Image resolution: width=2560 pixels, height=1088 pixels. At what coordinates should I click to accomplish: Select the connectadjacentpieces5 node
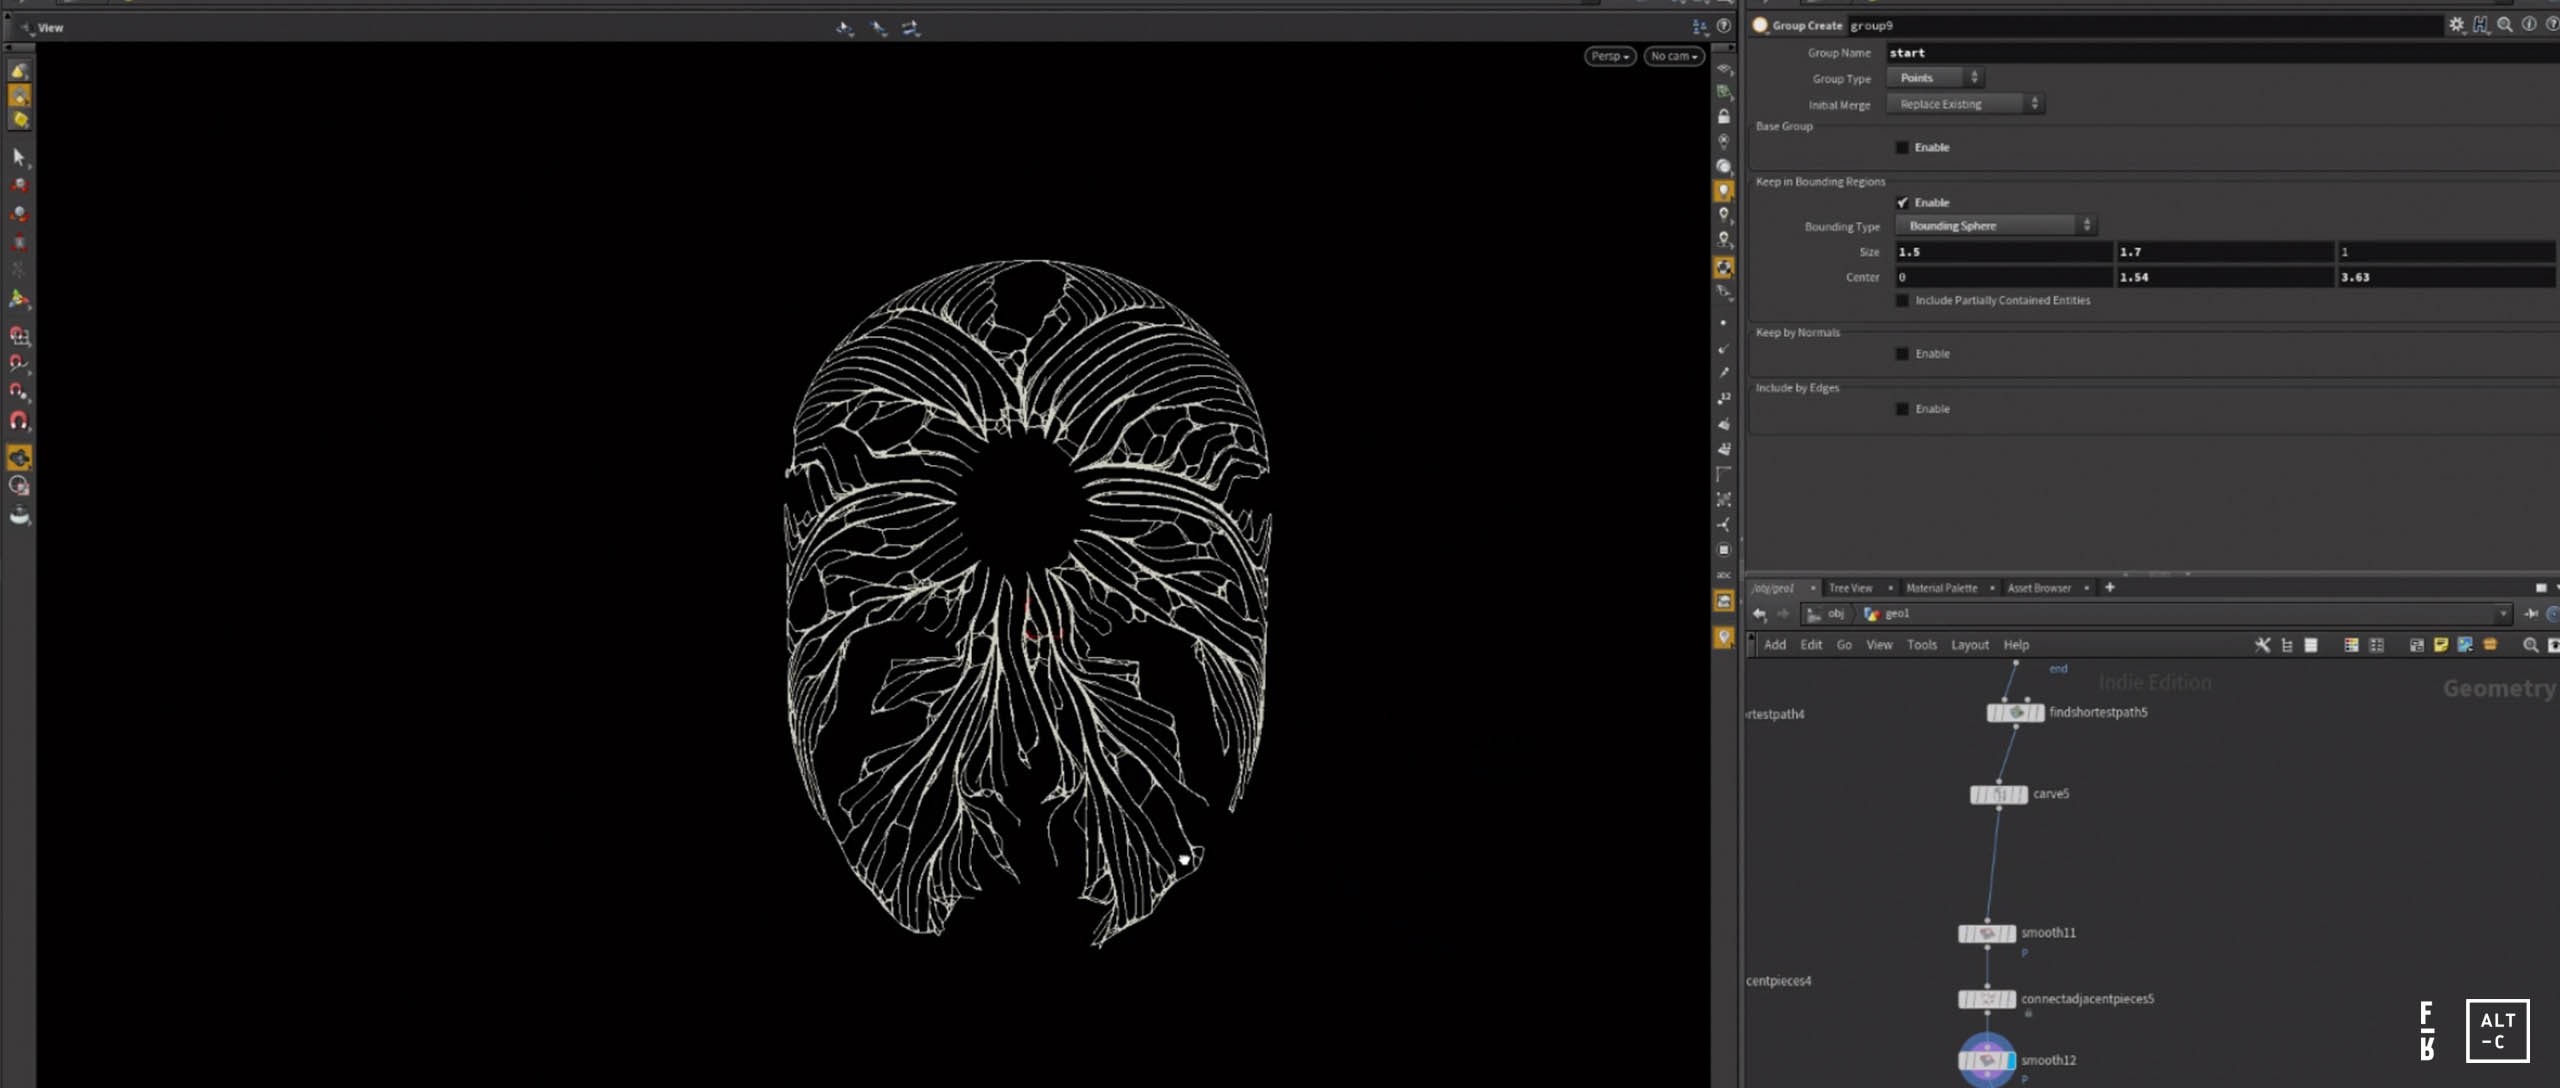coord(1986,1000)
